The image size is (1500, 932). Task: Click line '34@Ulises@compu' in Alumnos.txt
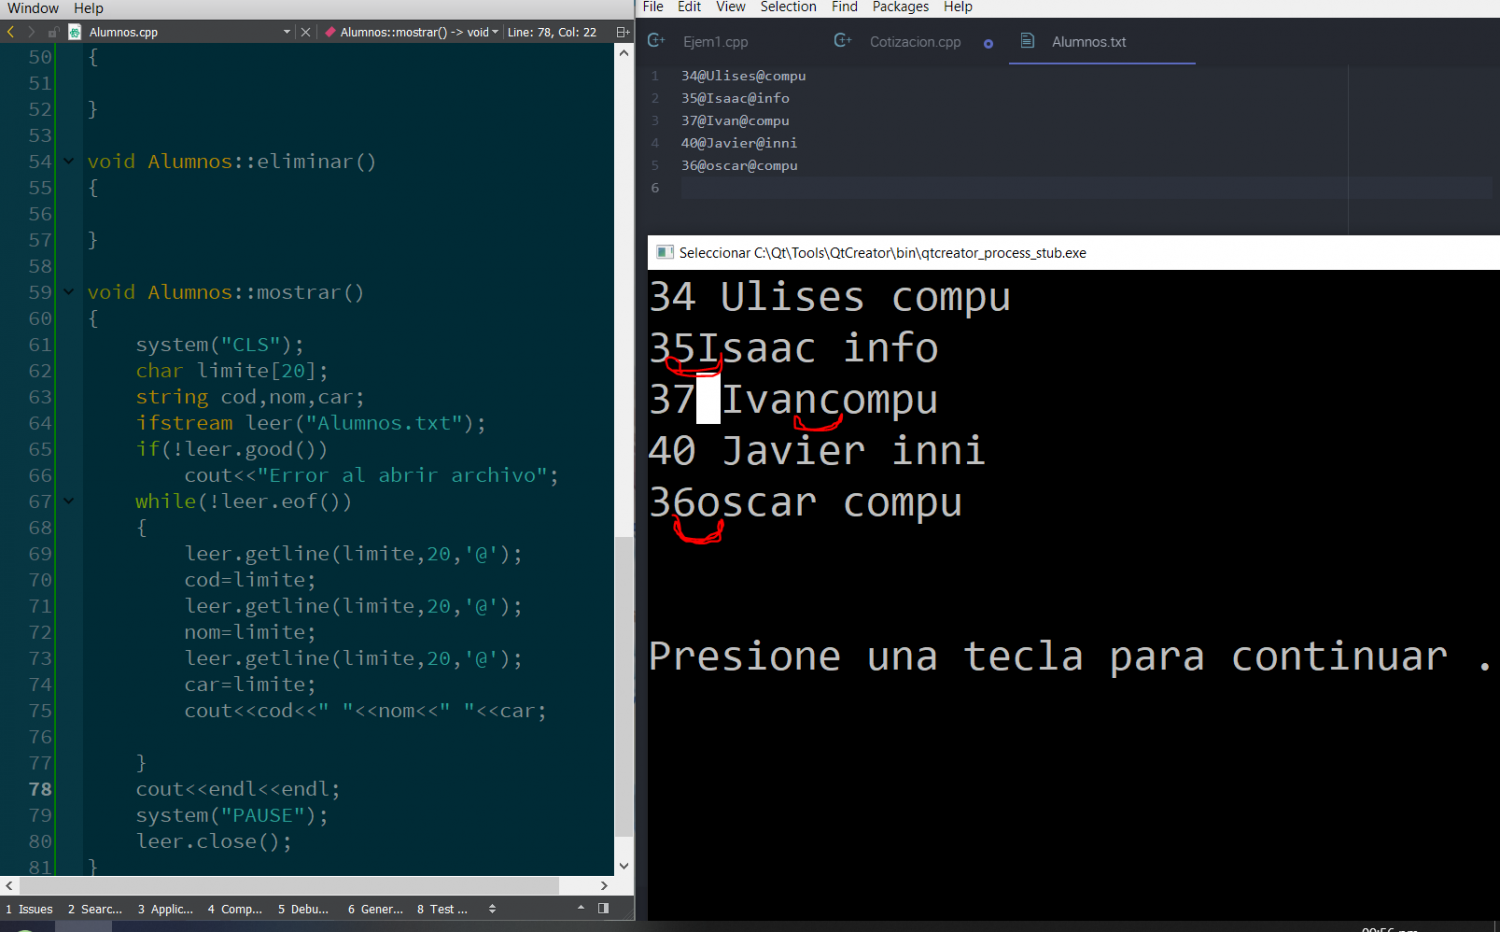click(743, 76)
